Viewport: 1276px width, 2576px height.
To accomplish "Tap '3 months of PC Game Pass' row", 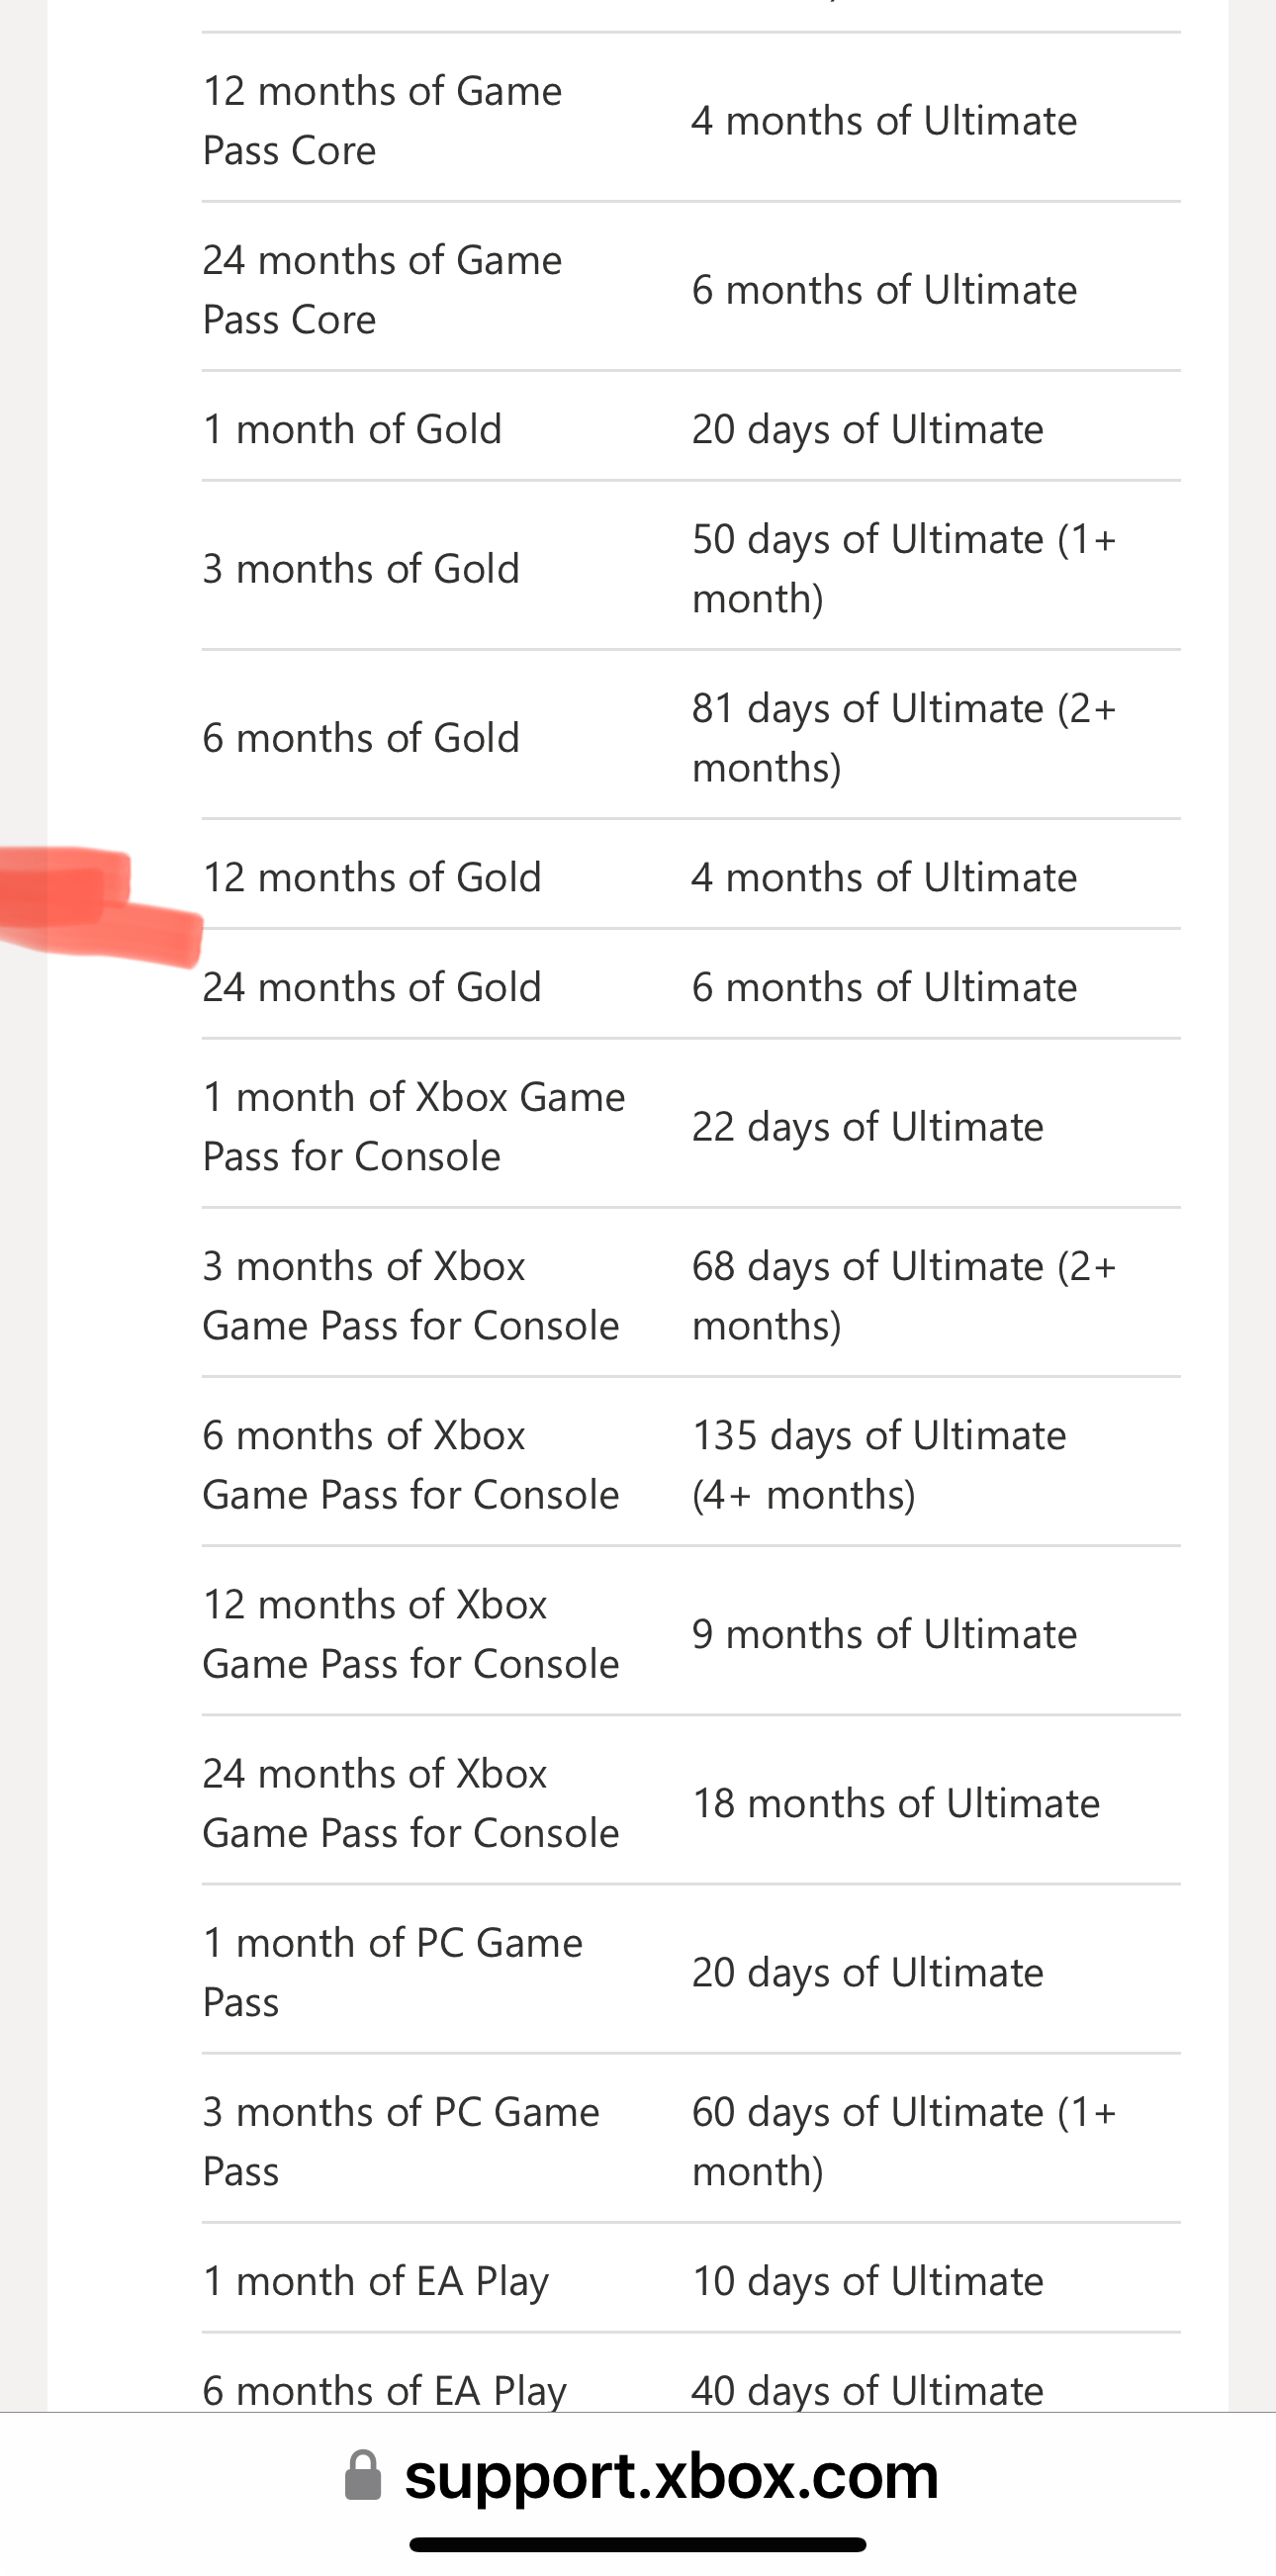I will [x=691, y=2140].
